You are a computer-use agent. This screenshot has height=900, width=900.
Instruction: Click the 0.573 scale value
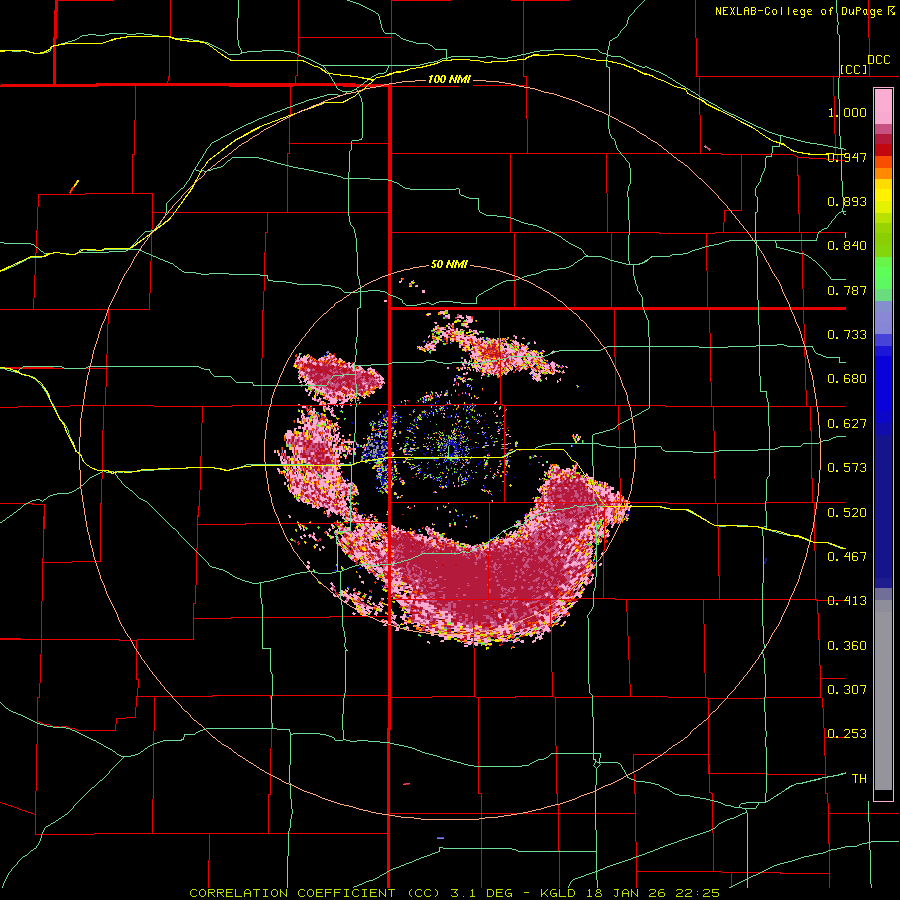click(x=847, y=468)
